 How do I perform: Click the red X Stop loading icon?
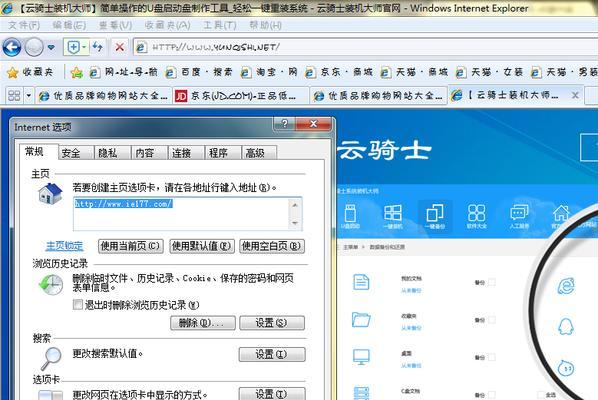pos(119,47)
